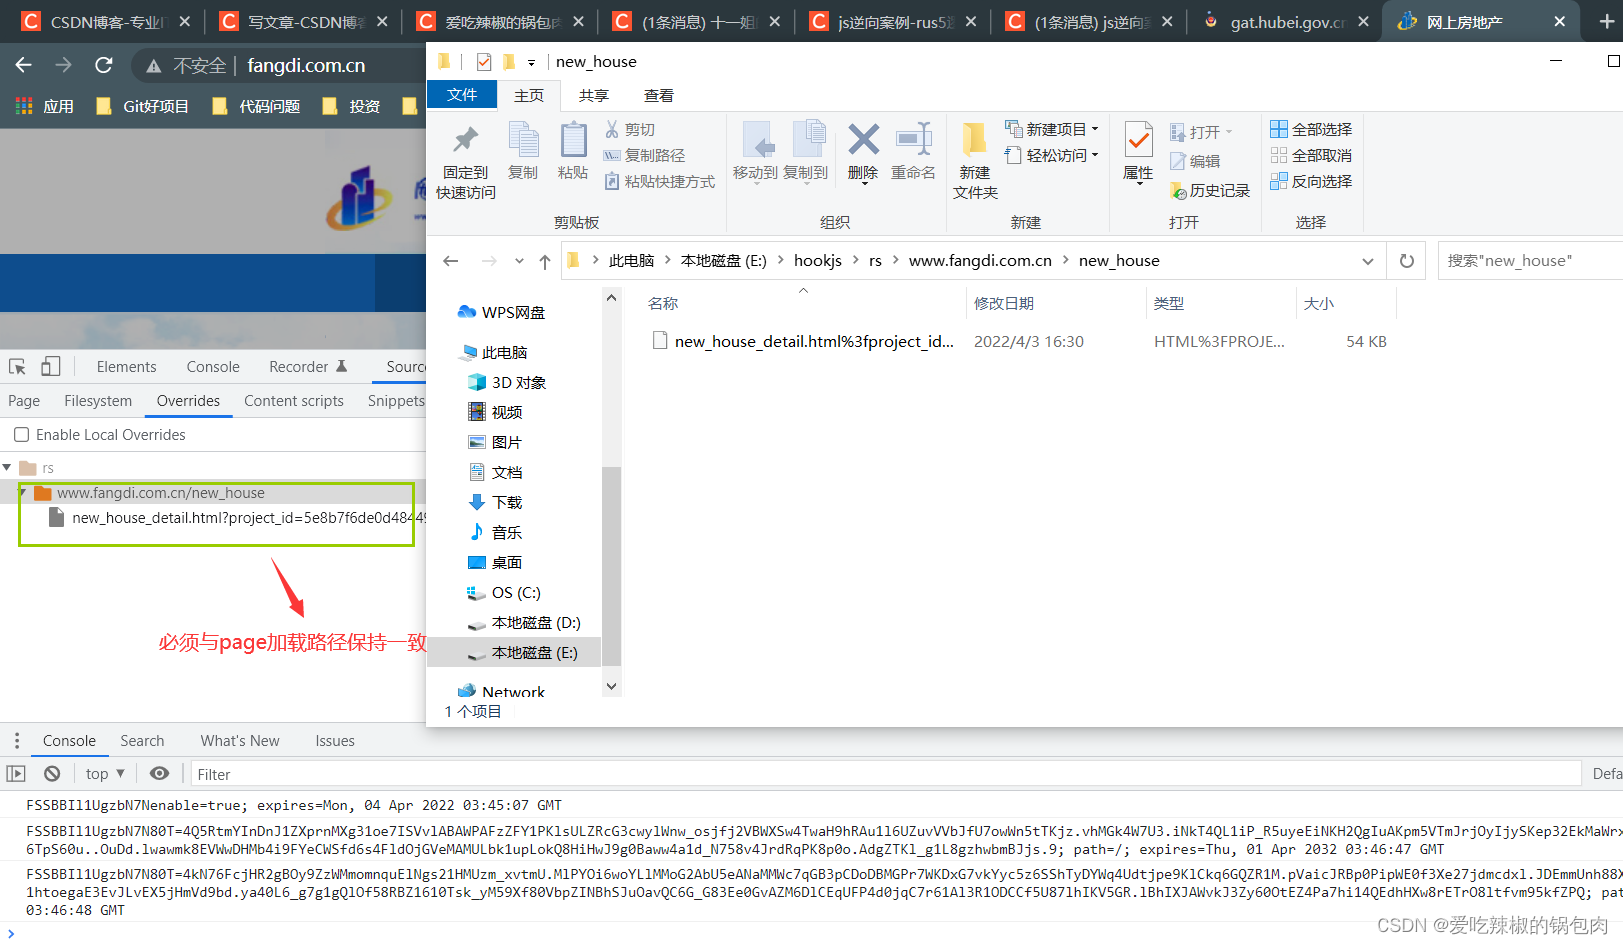Click the console Filter input field
Screen dimensions: 1623x944
[x=886, y=774]
